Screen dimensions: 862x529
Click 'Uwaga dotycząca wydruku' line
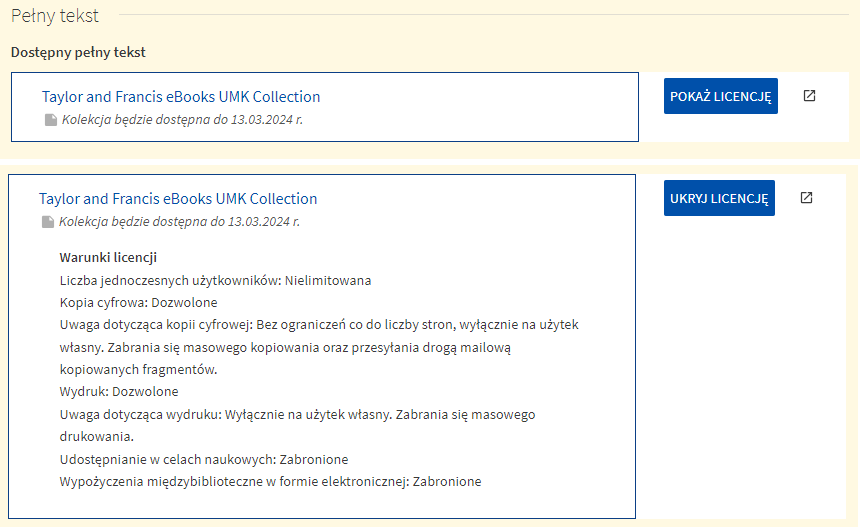[297, 415]
